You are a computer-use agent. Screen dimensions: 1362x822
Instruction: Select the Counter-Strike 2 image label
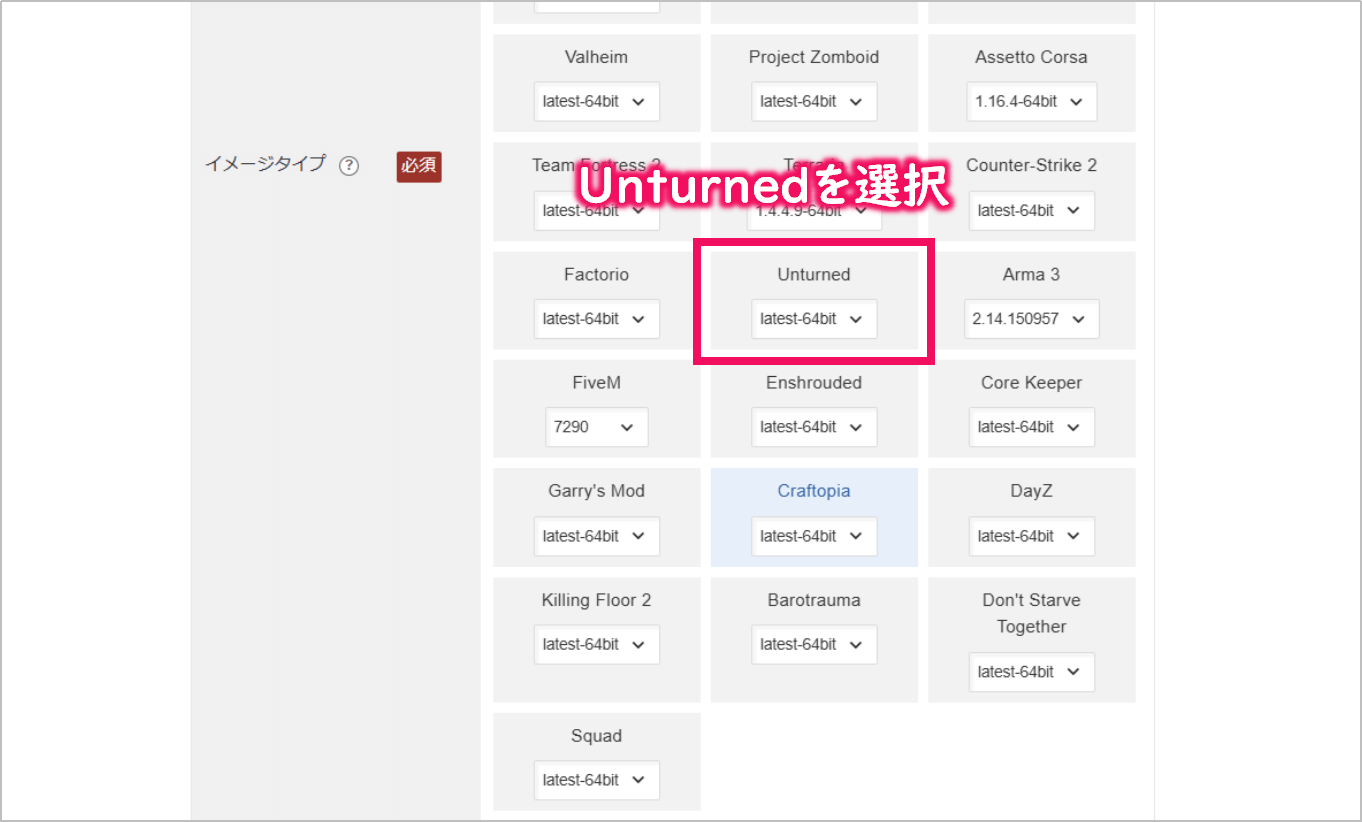(1031, 165)
